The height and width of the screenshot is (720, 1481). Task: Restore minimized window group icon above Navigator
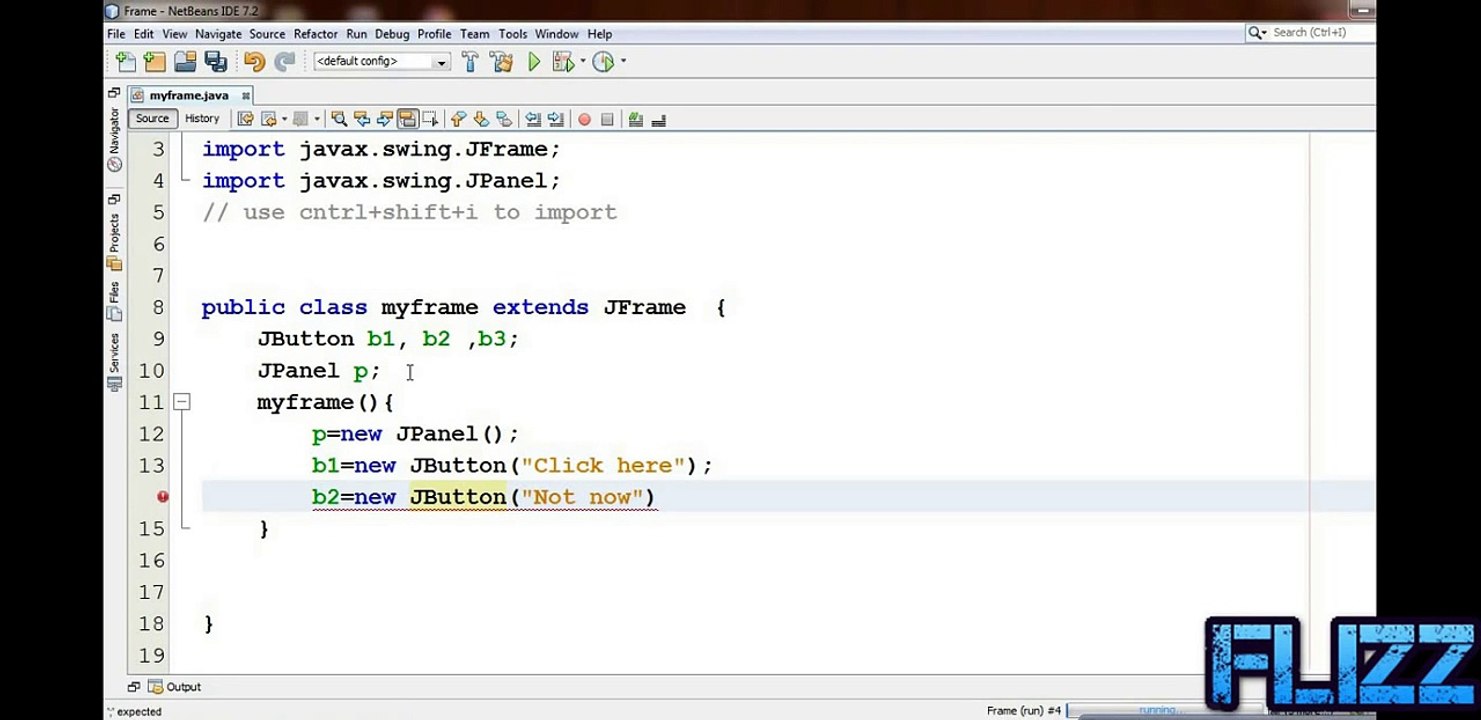tap(114, 92)
